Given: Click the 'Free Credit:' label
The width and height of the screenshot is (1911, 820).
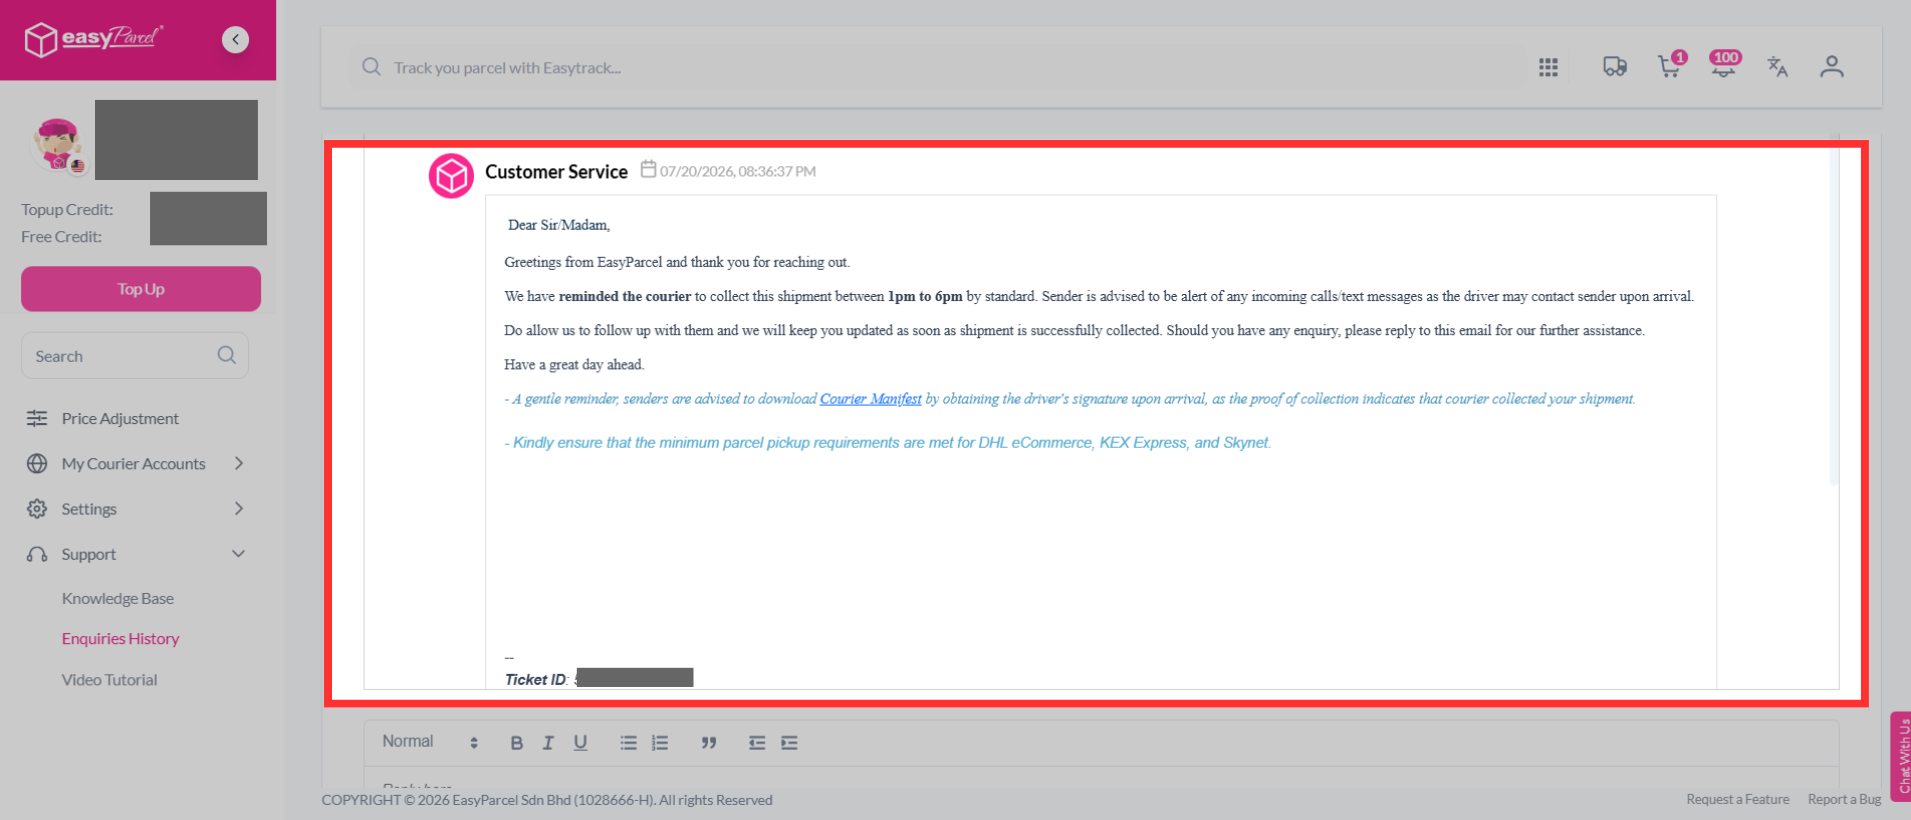Looking at the screenshot, I should pos(61,236).
